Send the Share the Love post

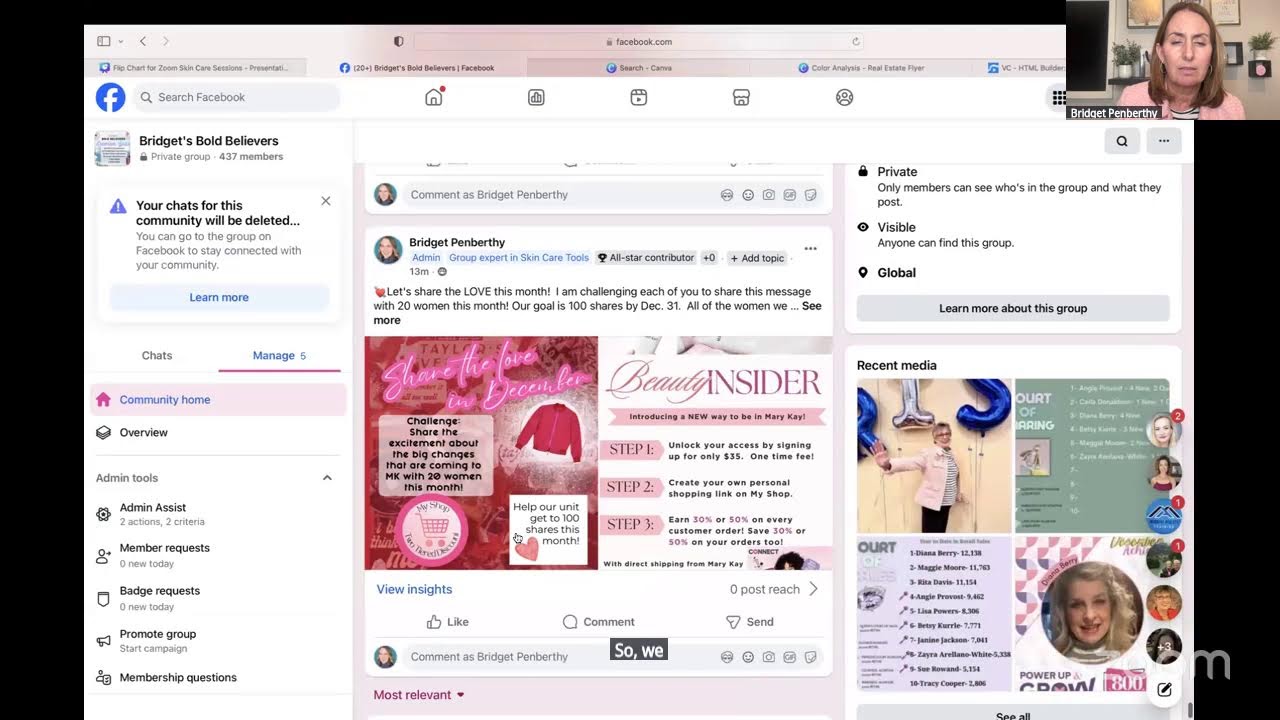coord(749,622)
